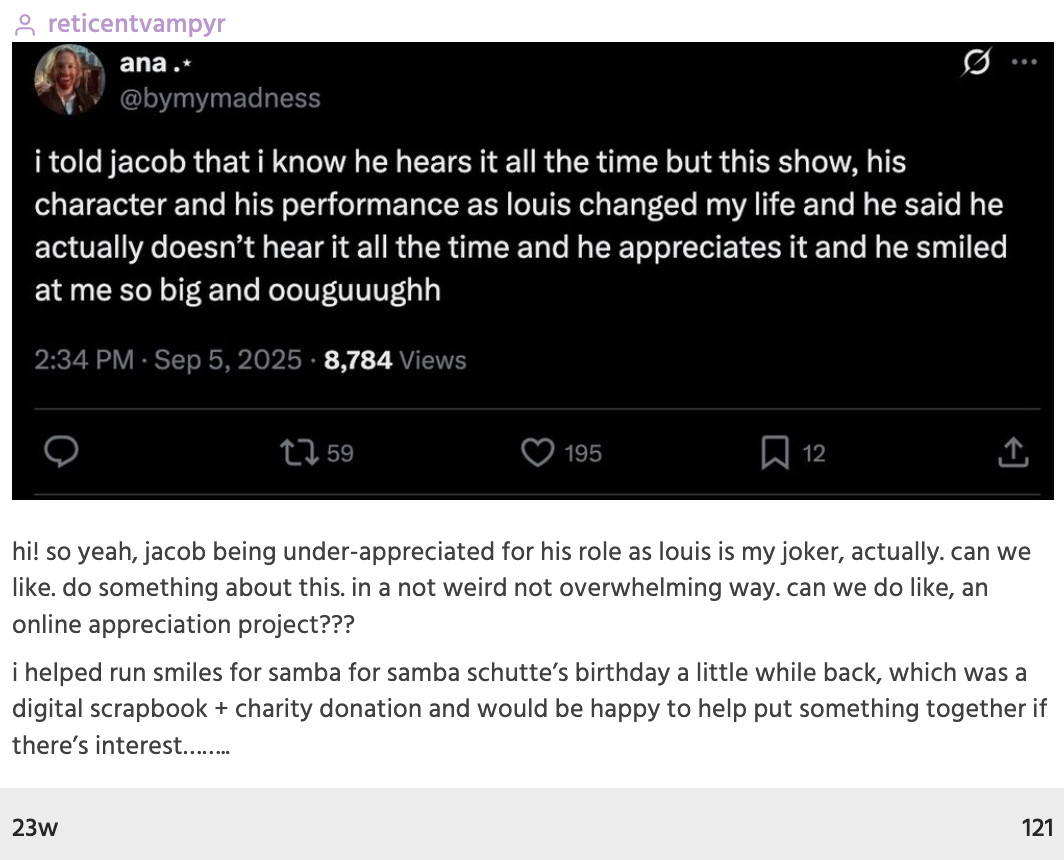This screenshot has height=860, width=1064.
Task: Click the tweet text about jacob
Action: pos(520,227)
